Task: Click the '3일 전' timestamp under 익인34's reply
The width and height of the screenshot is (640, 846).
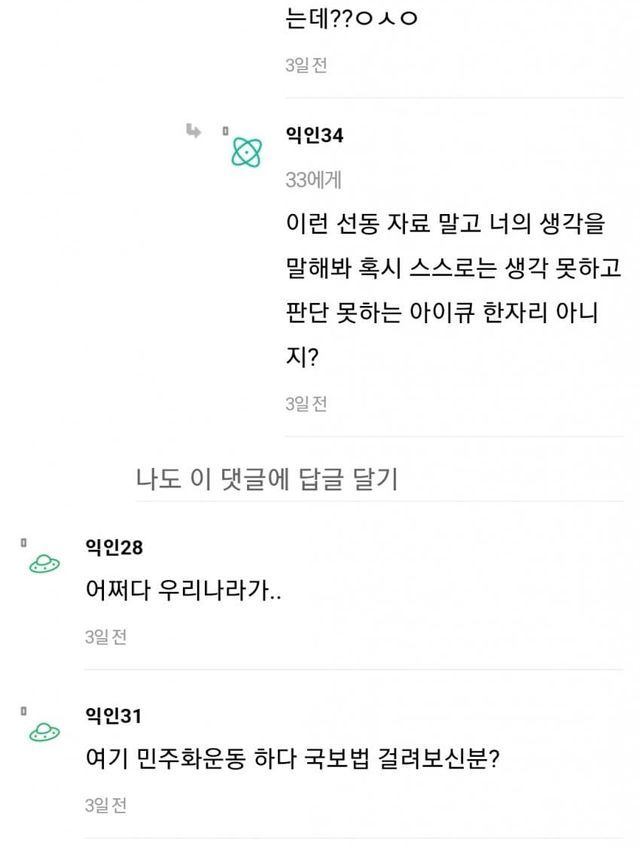Action: point(305,404)
